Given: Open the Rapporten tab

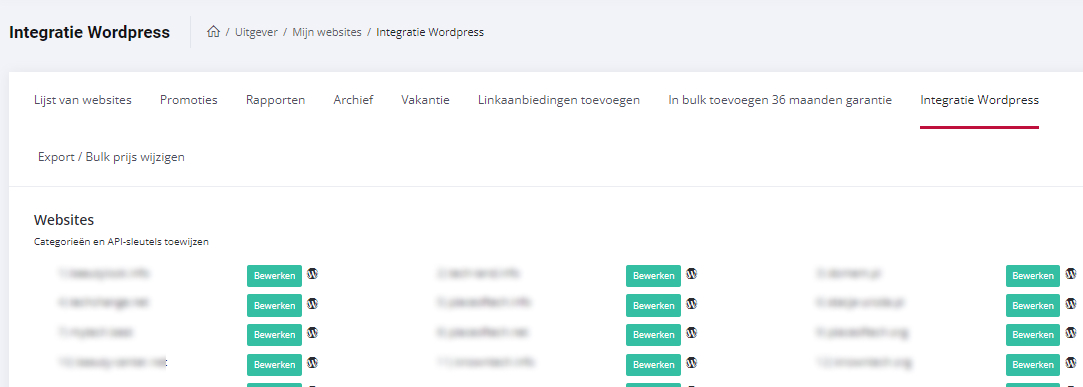Looking at the screenshot, I should point(276,100).
